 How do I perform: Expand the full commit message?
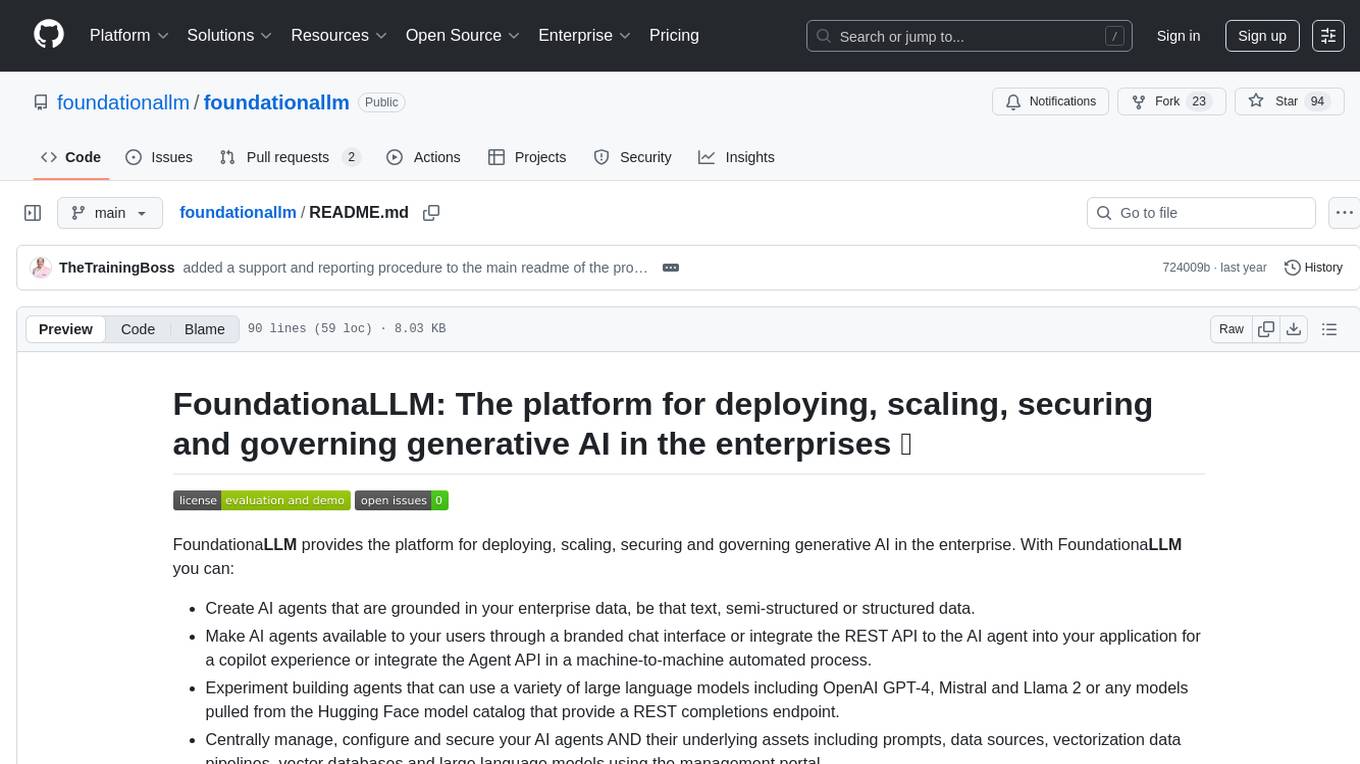(x=671, y=268)
